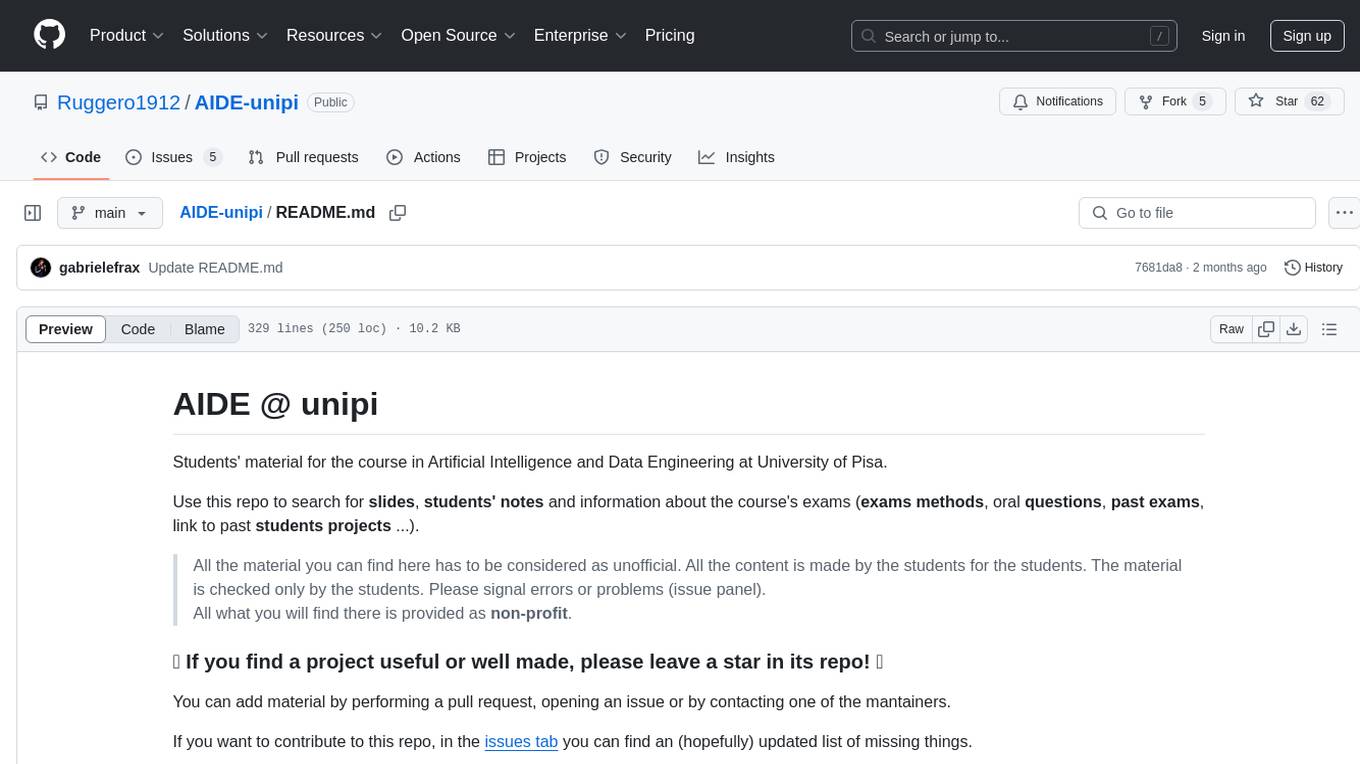Switch to the Blame view
The image size is (1360, 764).
[x=204, y=329]
